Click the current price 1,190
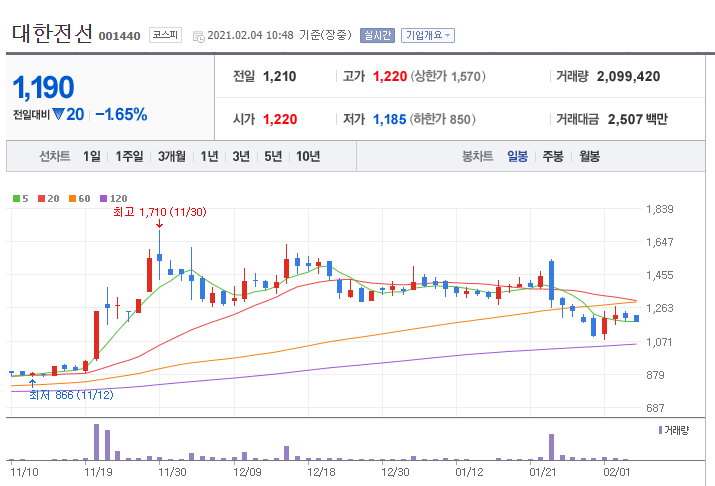This screenshot has width=715, height=486. (43, 87)
